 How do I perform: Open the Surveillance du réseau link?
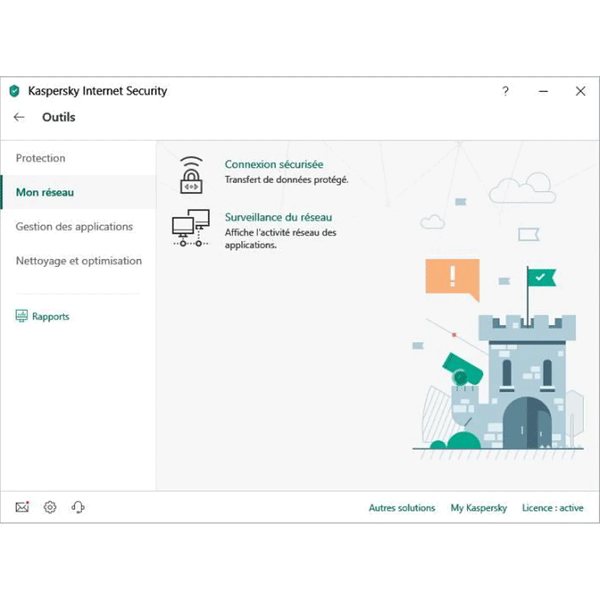(278, 217)
